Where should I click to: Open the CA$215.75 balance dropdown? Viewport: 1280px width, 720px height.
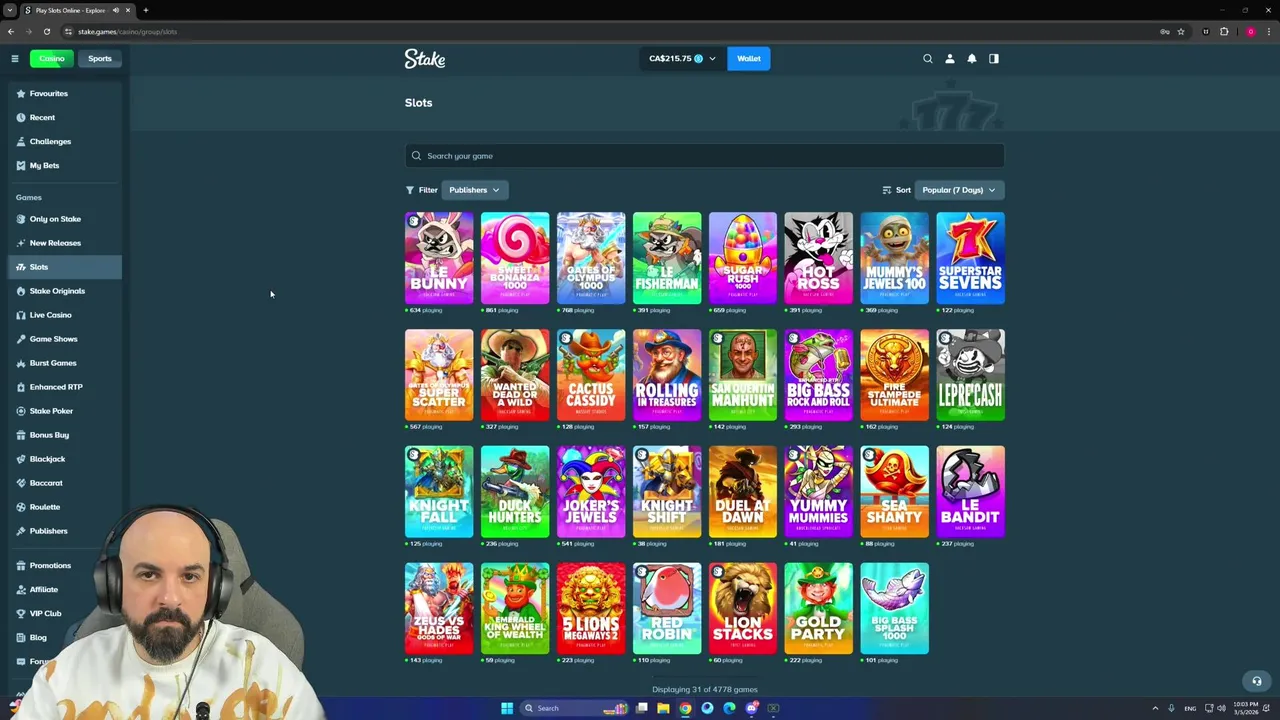click(683, 59)
